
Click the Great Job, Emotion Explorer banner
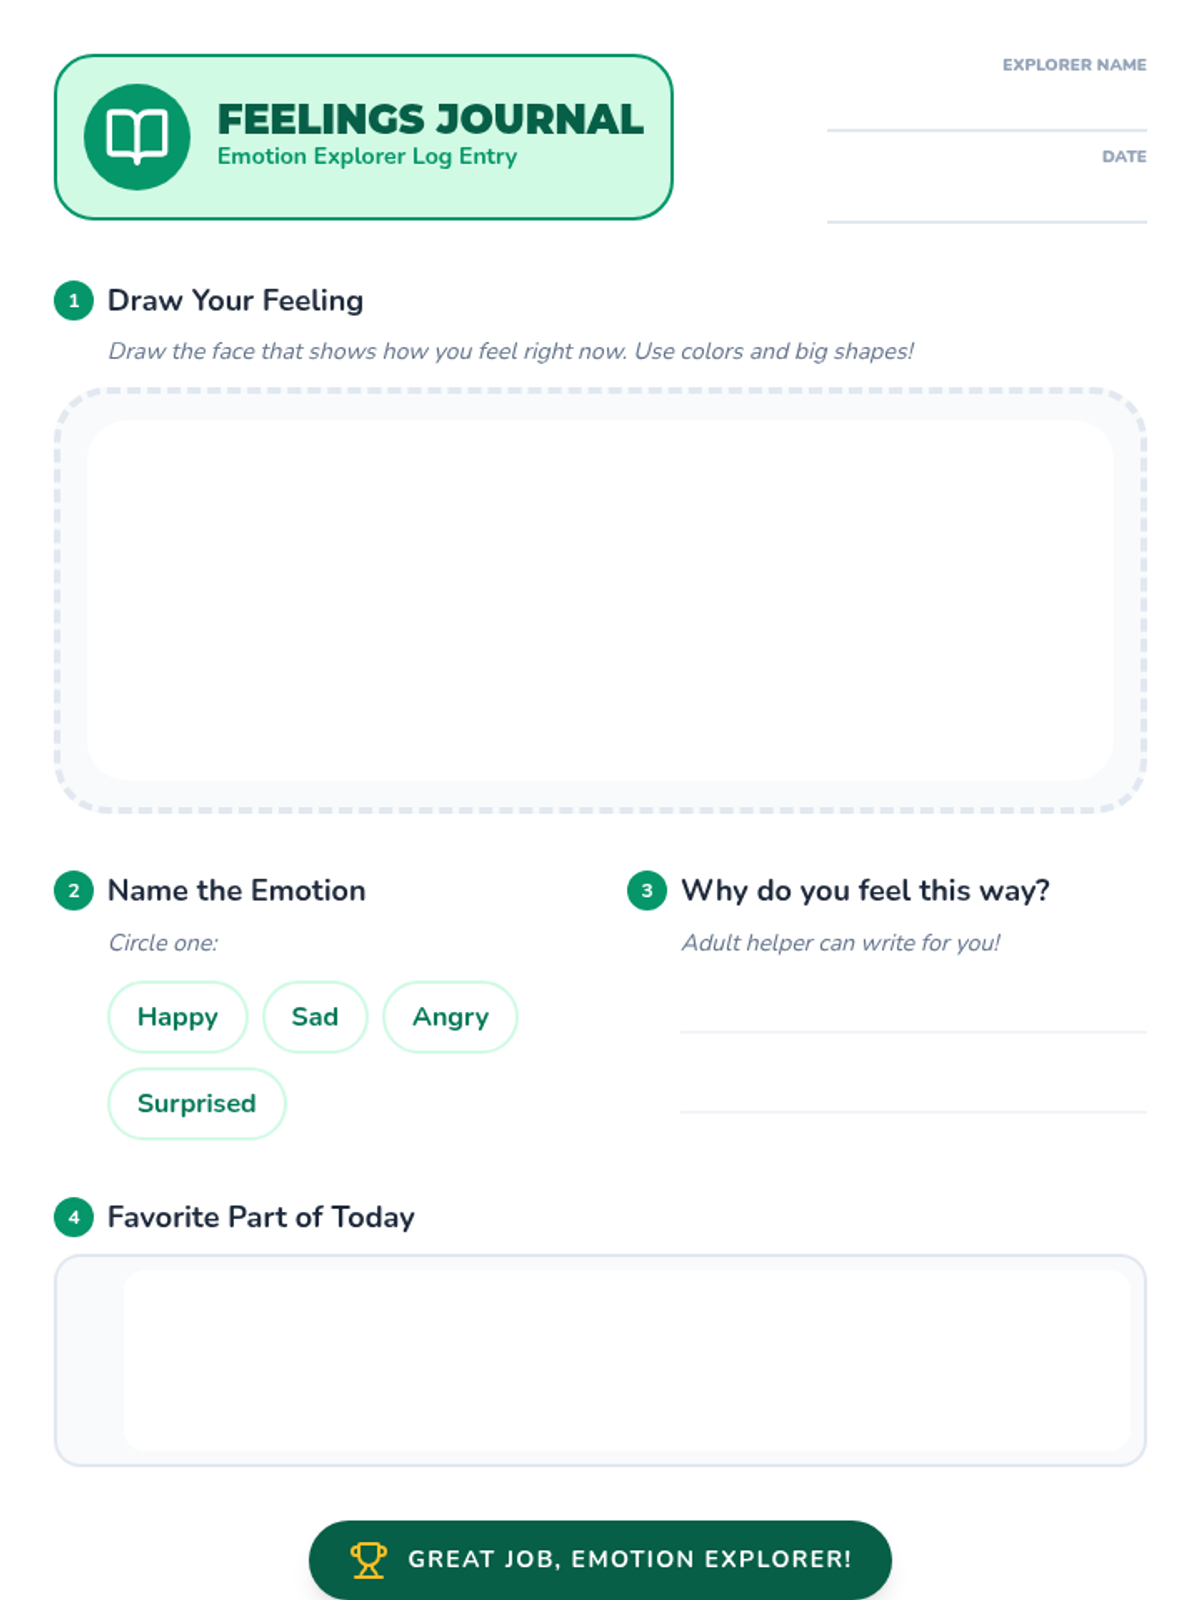pyautogui.click(x=600, y=1559)
